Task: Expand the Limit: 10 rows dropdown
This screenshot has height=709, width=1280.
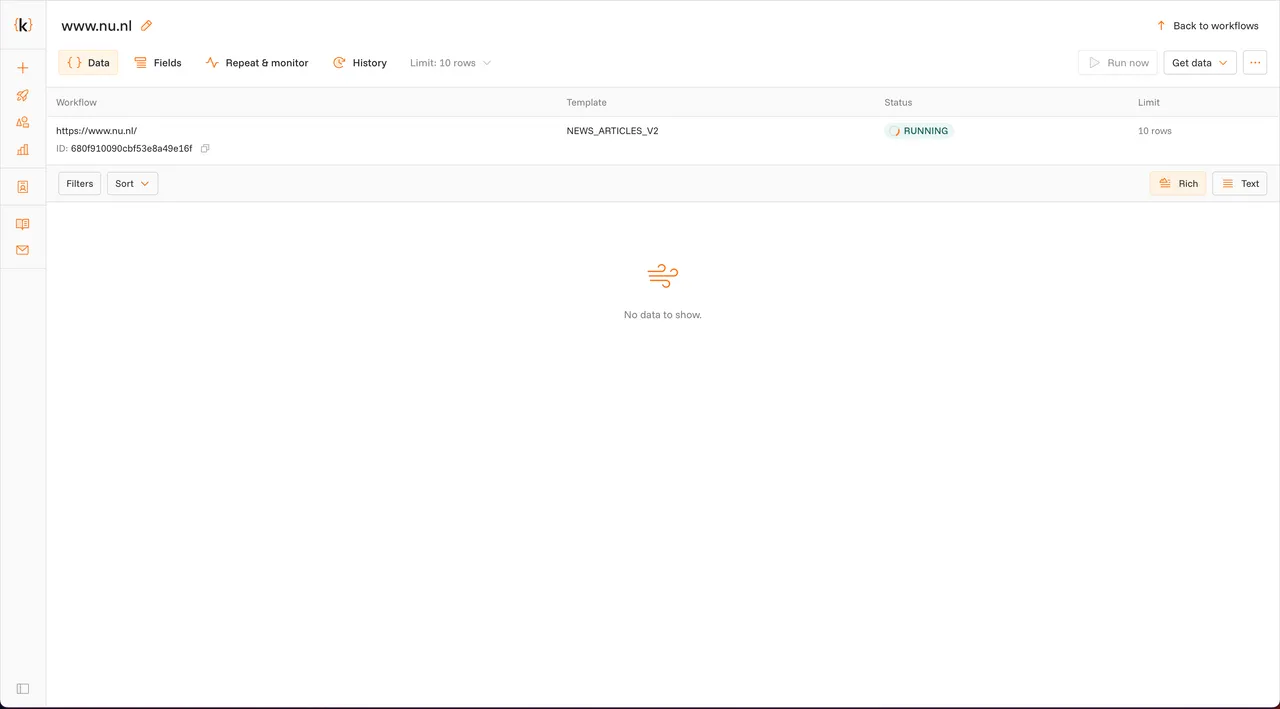Action: 450,63
